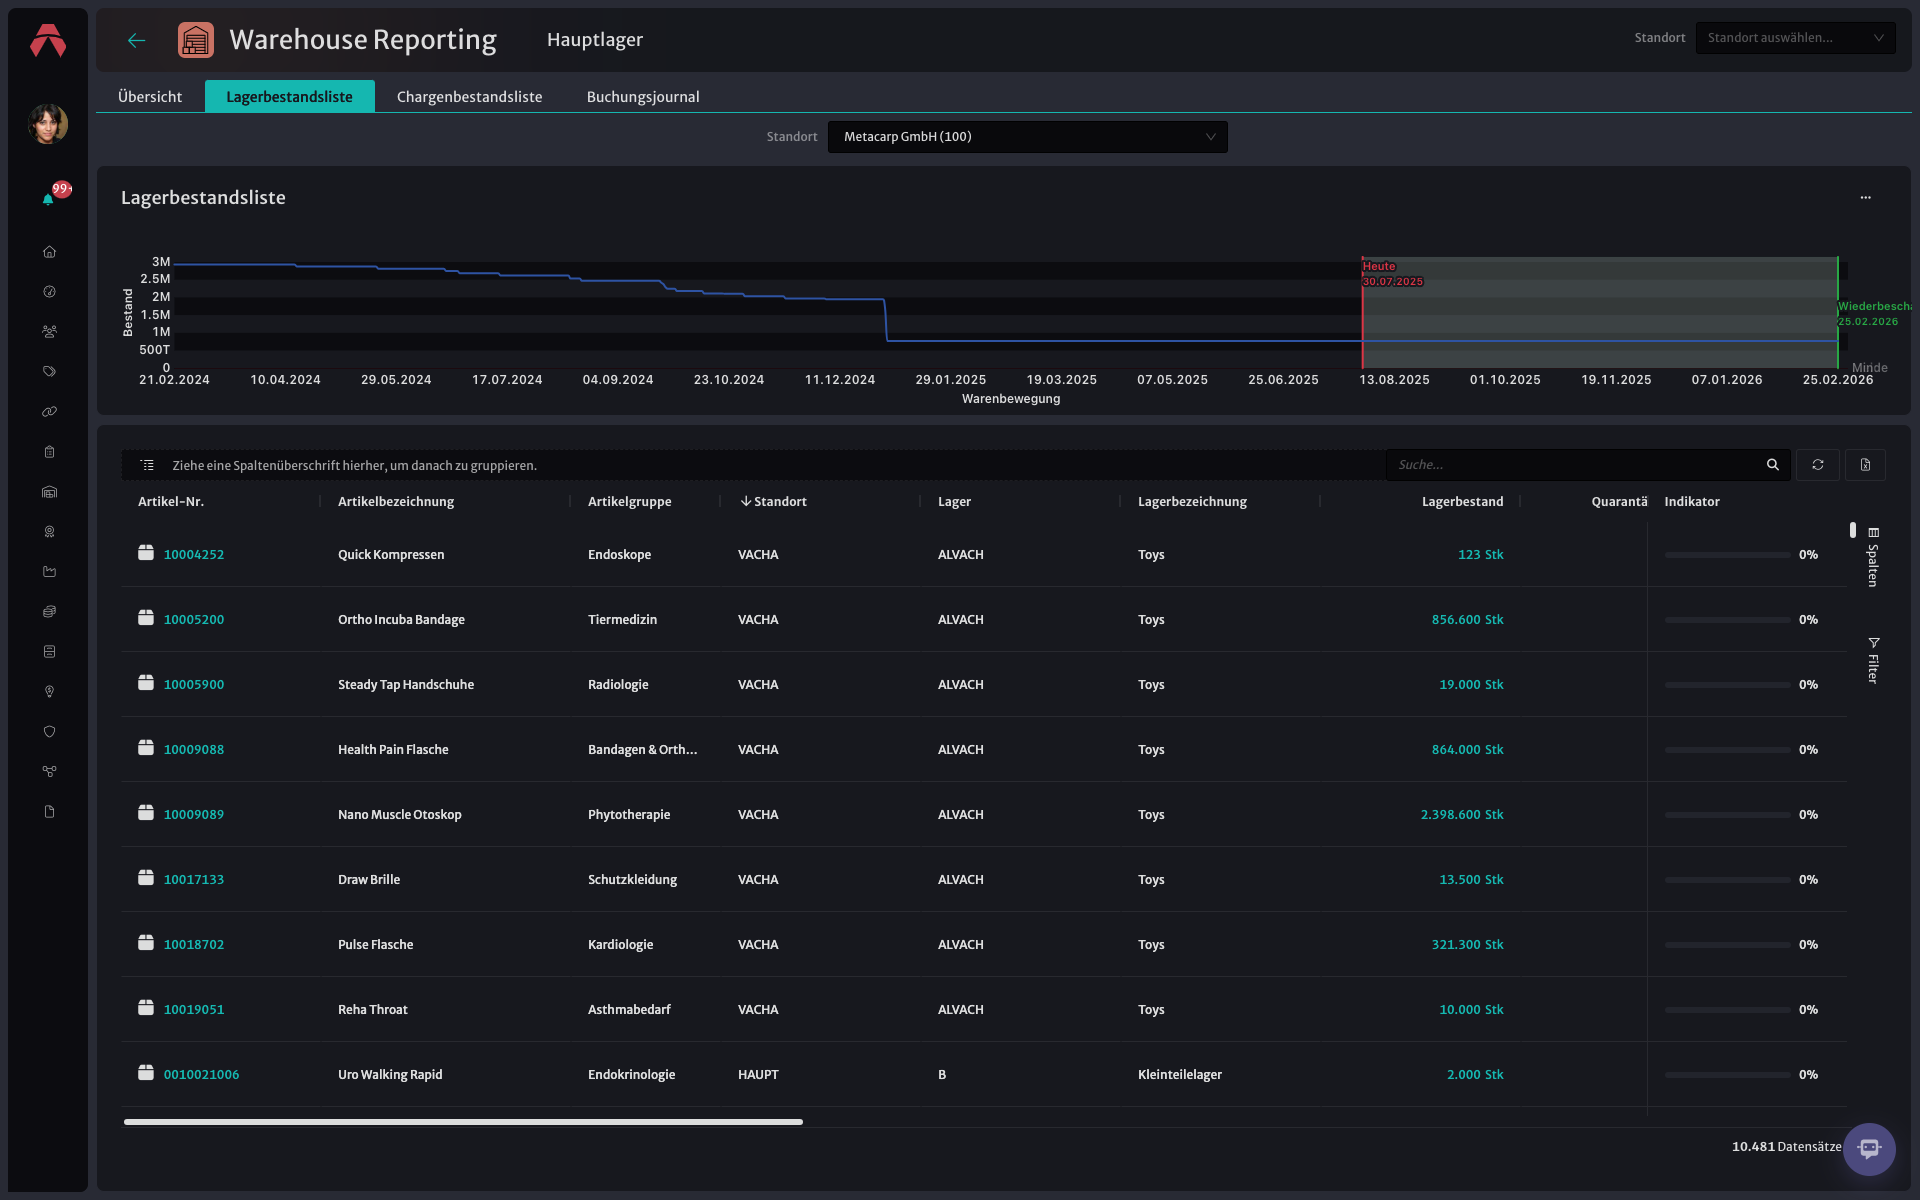Viewport: 1920px width, 1200px height.
Task: Click the back arrow next to Warehouse Reporting
Action: coord(137,40)
